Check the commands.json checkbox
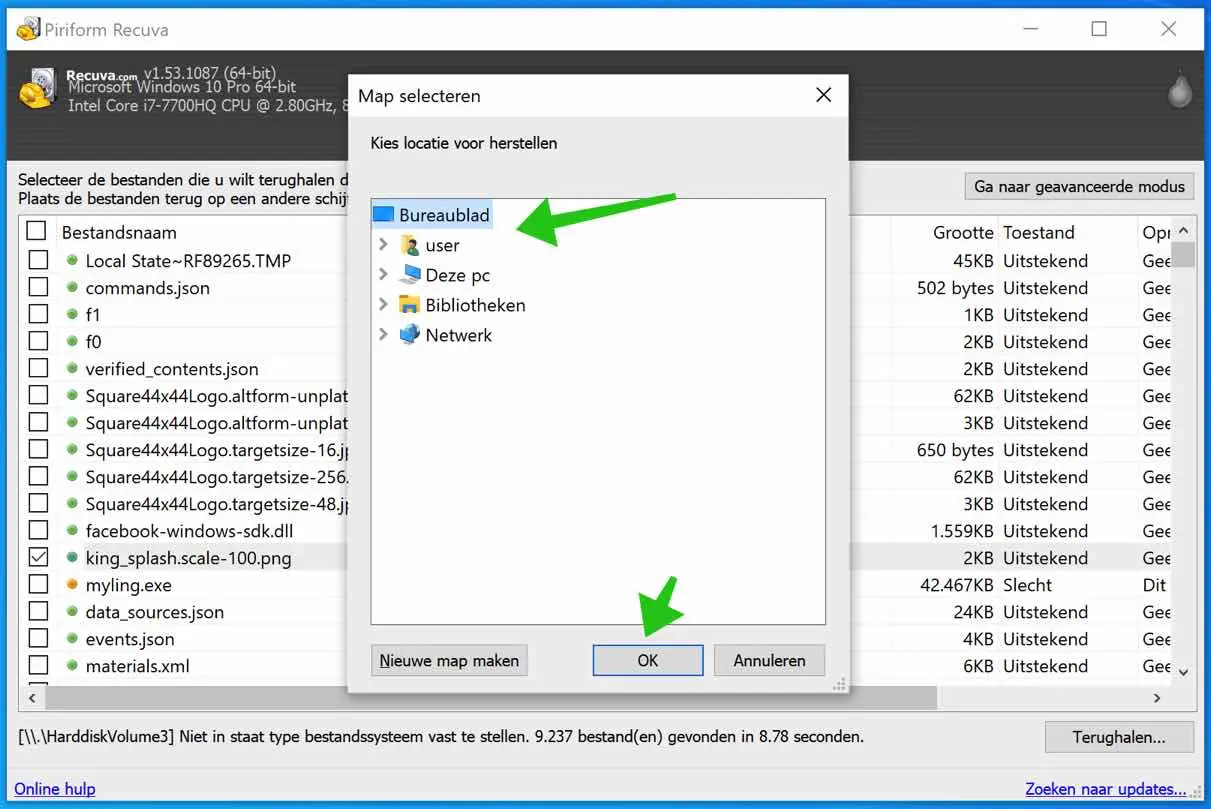The image size is (1211, 809). click(38, 287)
